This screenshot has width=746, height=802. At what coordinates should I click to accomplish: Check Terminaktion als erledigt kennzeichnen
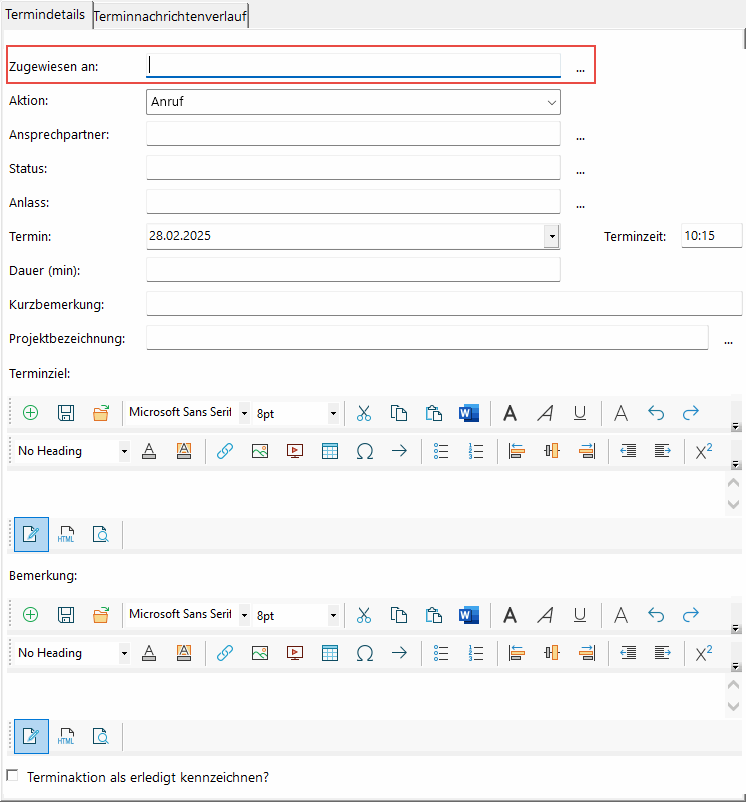click(12, 775)
